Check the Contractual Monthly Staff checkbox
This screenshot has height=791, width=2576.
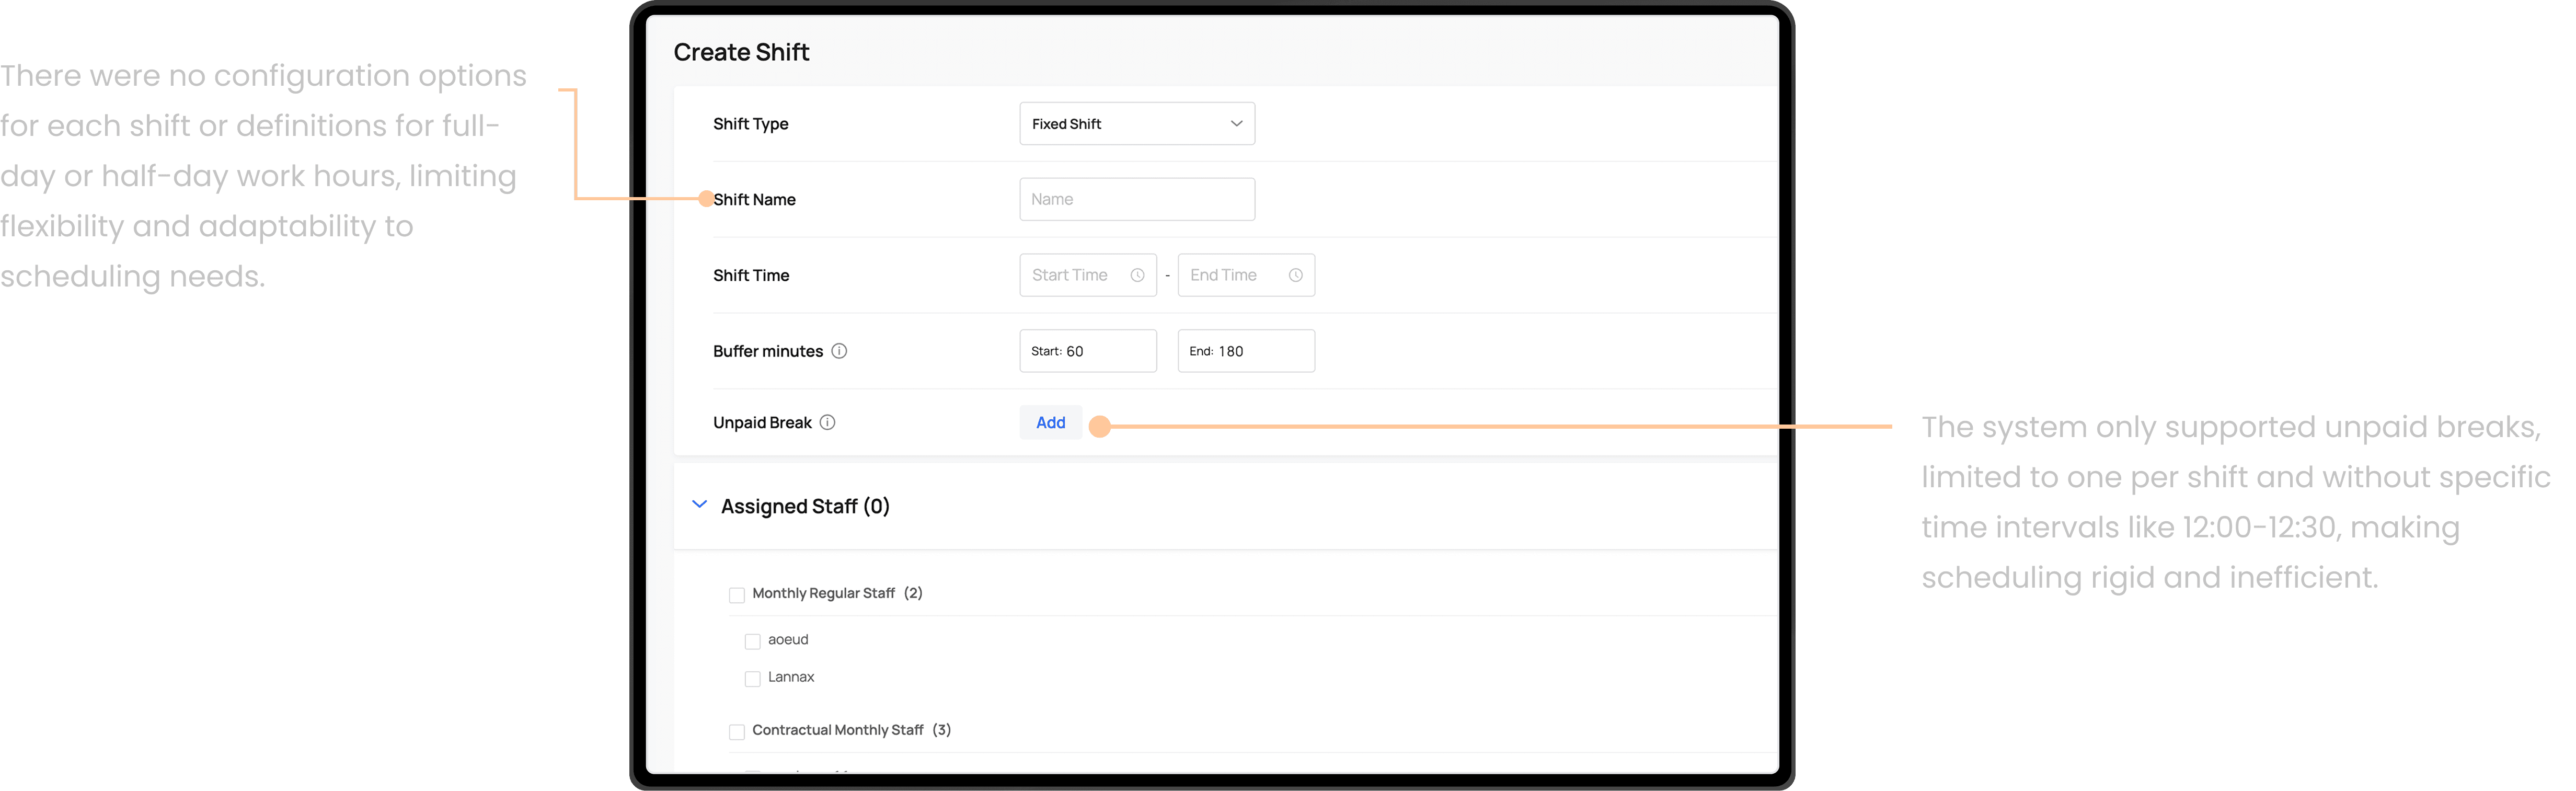[x=737, y=732]
